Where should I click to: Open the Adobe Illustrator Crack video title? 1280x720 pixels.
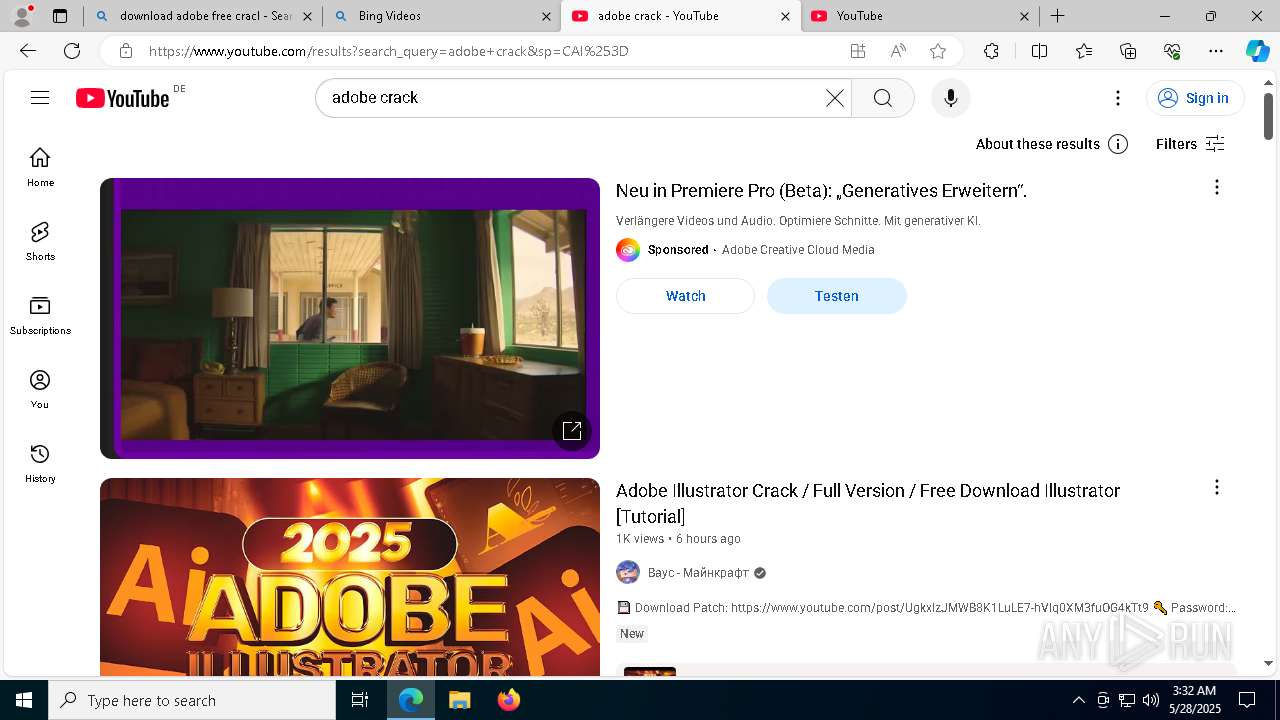[x=868, y=503]
